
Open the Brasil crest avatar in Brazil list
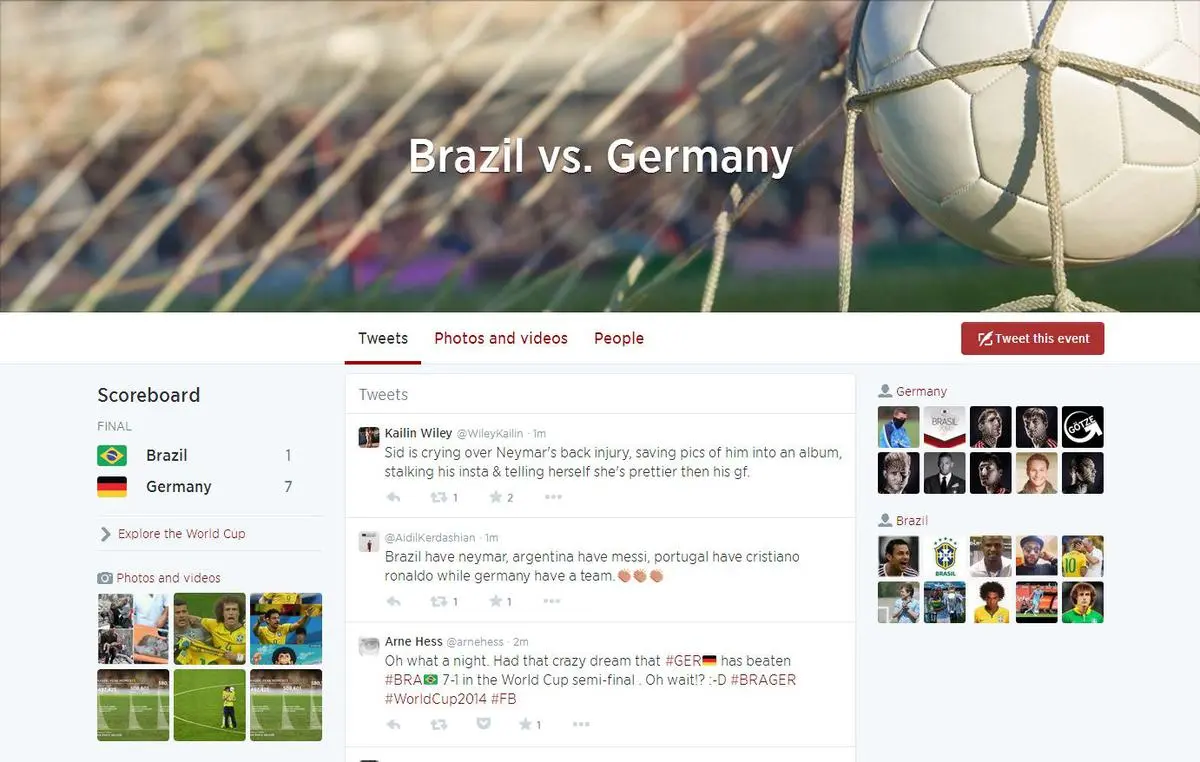945,556
